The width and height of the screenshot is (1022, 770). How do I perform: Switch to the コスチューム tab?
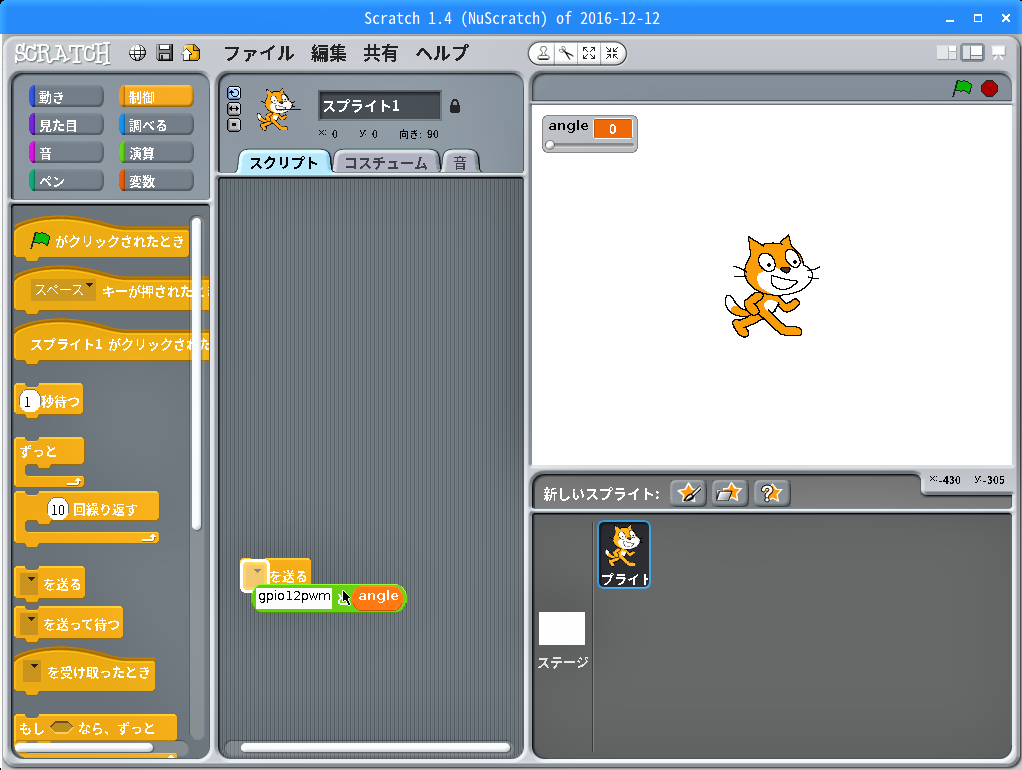(386, 163)
